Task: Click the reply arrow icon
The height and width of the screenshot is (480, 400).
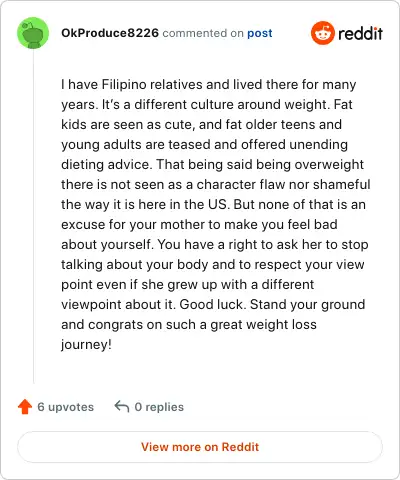Action: (x=122, y=407)
